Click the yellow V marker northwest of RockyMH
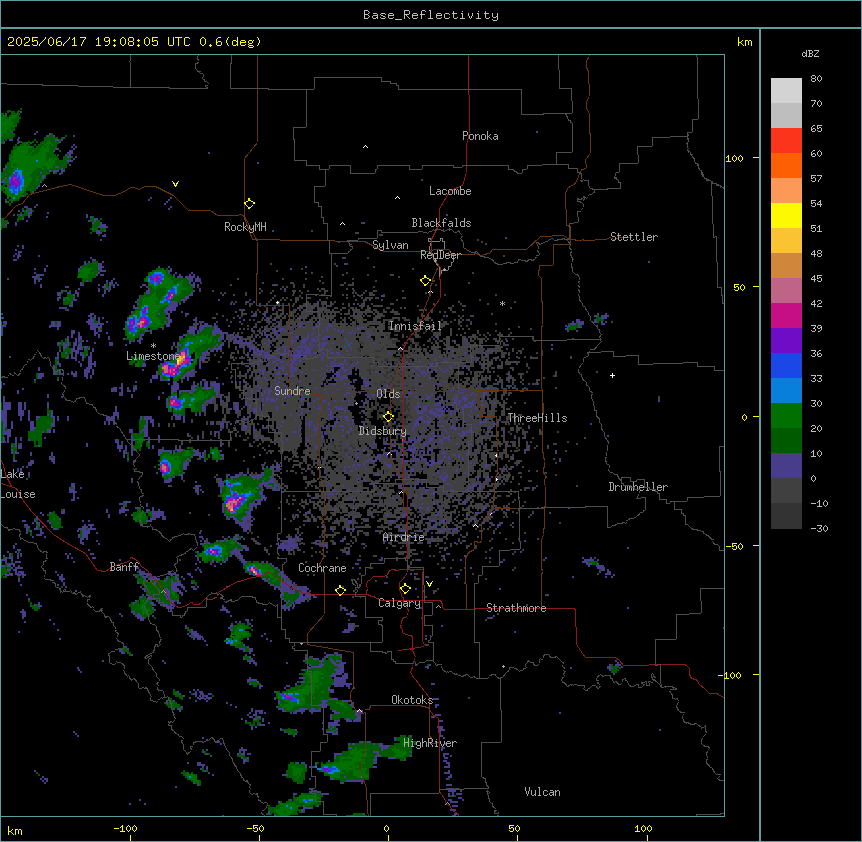 [175, 184]
